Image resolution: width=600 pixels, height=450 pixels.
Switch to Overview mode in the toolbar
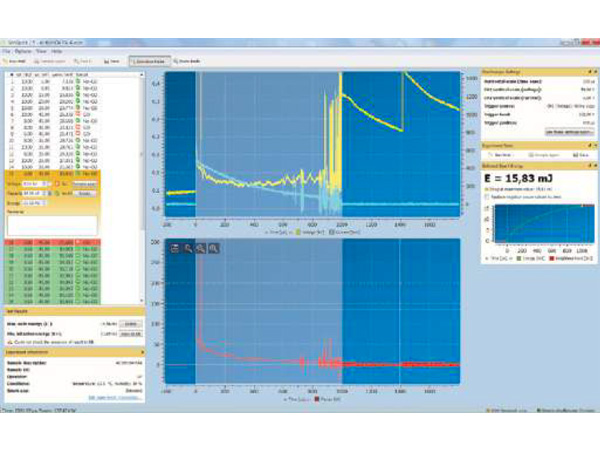pos(148,60)
